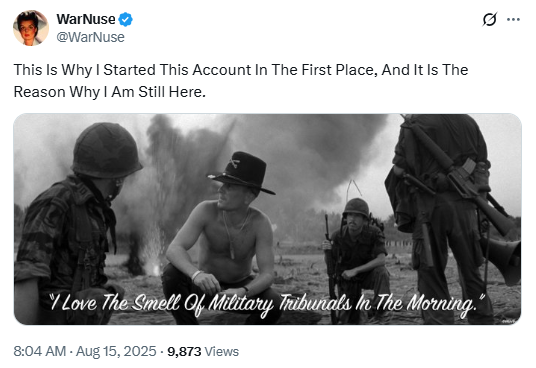
Task: View the 9,873 Views count
Action: 203,351
